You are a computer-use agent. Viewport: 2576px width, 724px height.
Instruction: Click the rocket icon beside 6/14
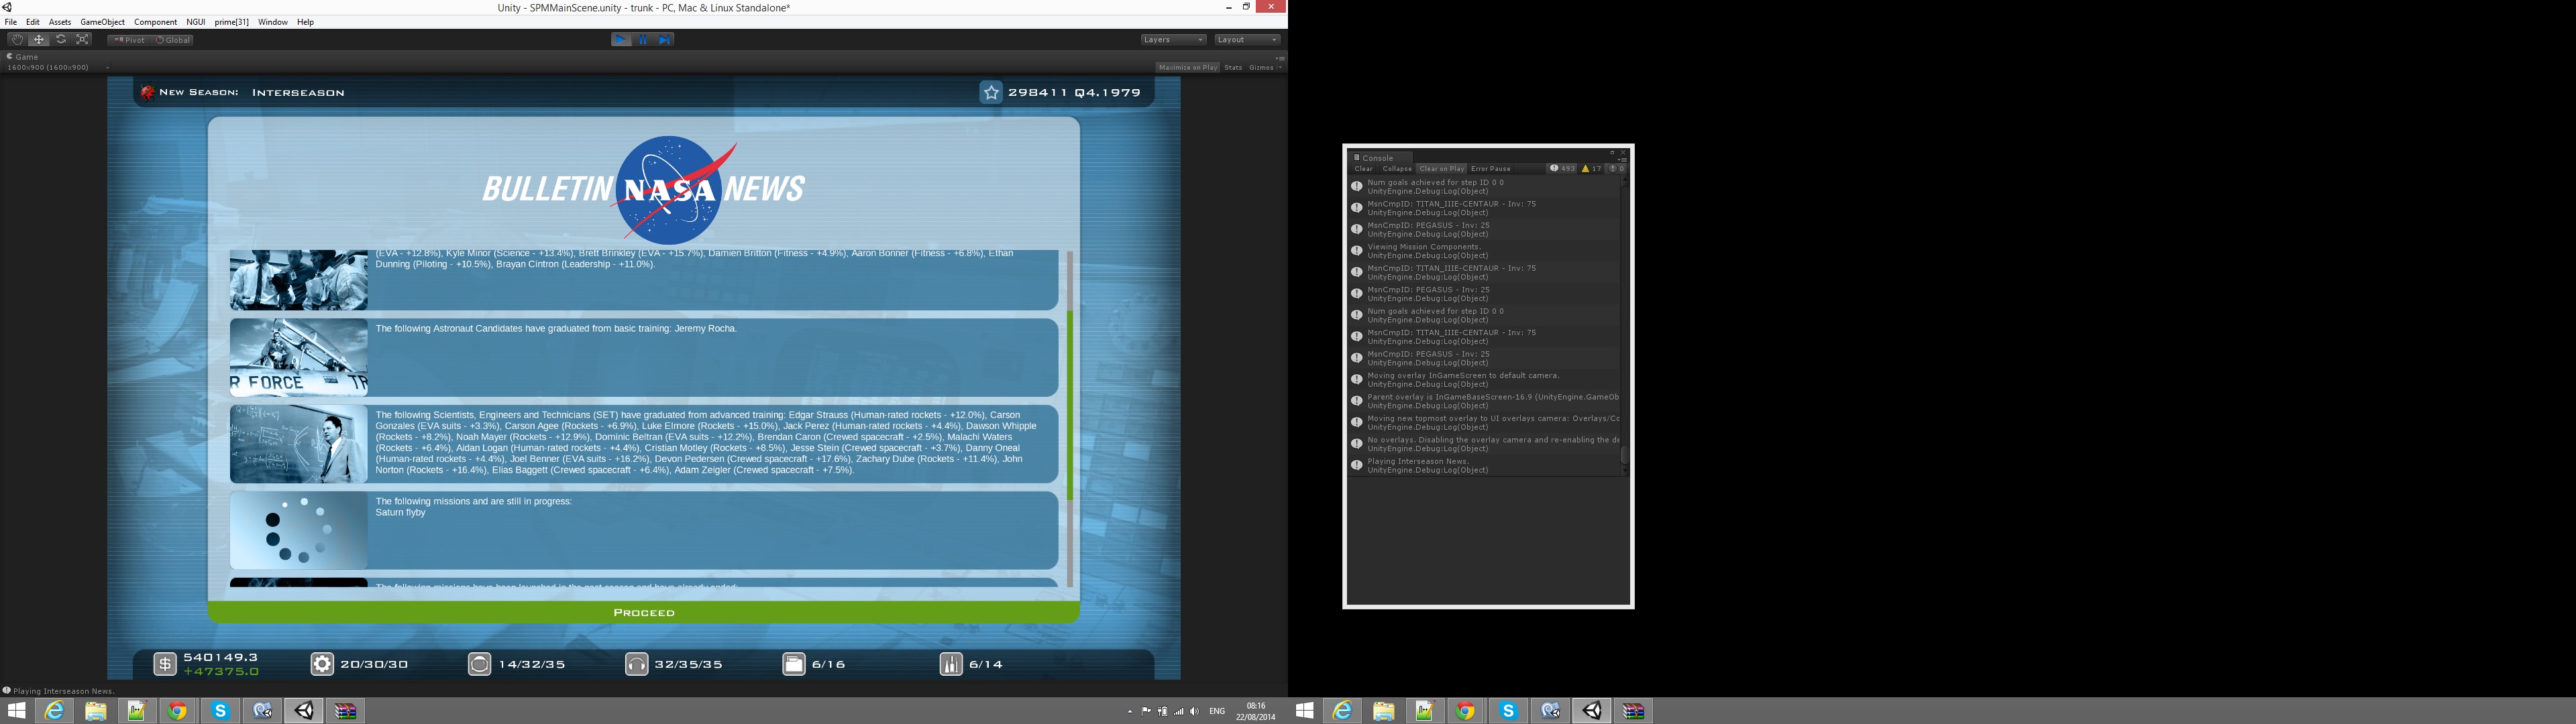[951, 664]
